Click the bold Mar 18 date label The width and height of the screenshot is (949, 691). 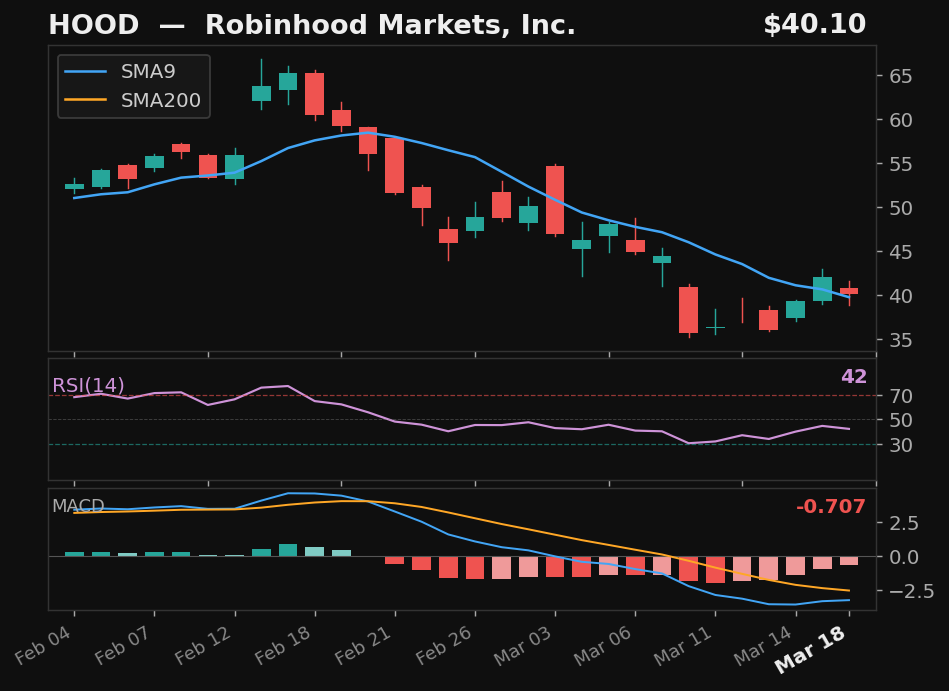click(811, 650)
